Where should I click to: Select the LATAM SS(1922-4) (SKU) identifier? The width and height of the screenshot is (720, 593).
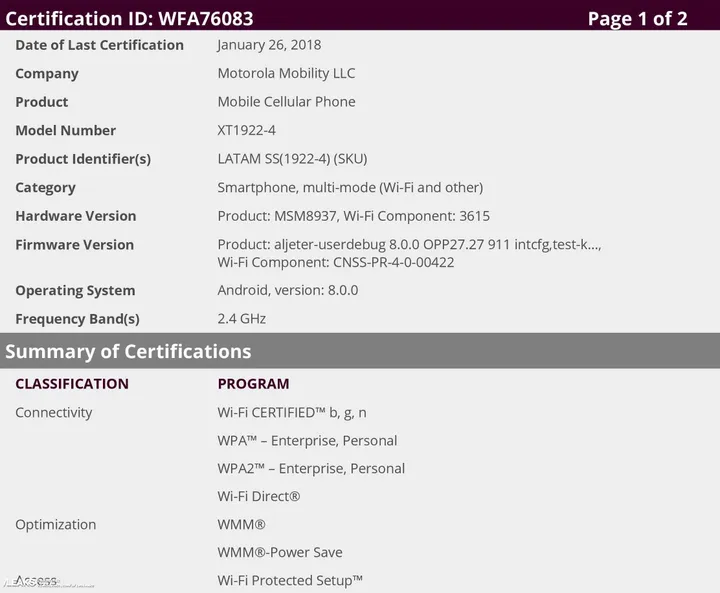[292, 159]
